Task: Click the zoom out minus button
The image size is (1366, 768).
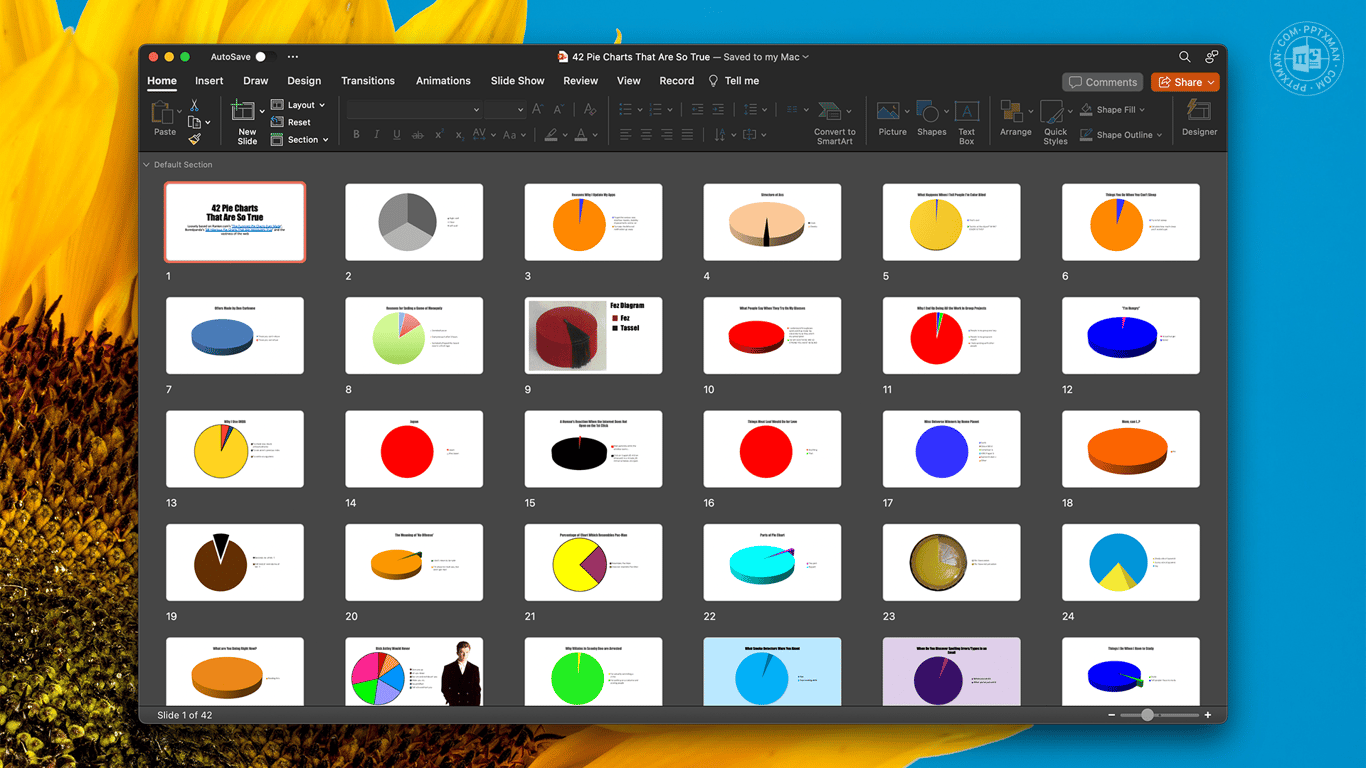Action: pyautogui.click(x=1112, y=715)
